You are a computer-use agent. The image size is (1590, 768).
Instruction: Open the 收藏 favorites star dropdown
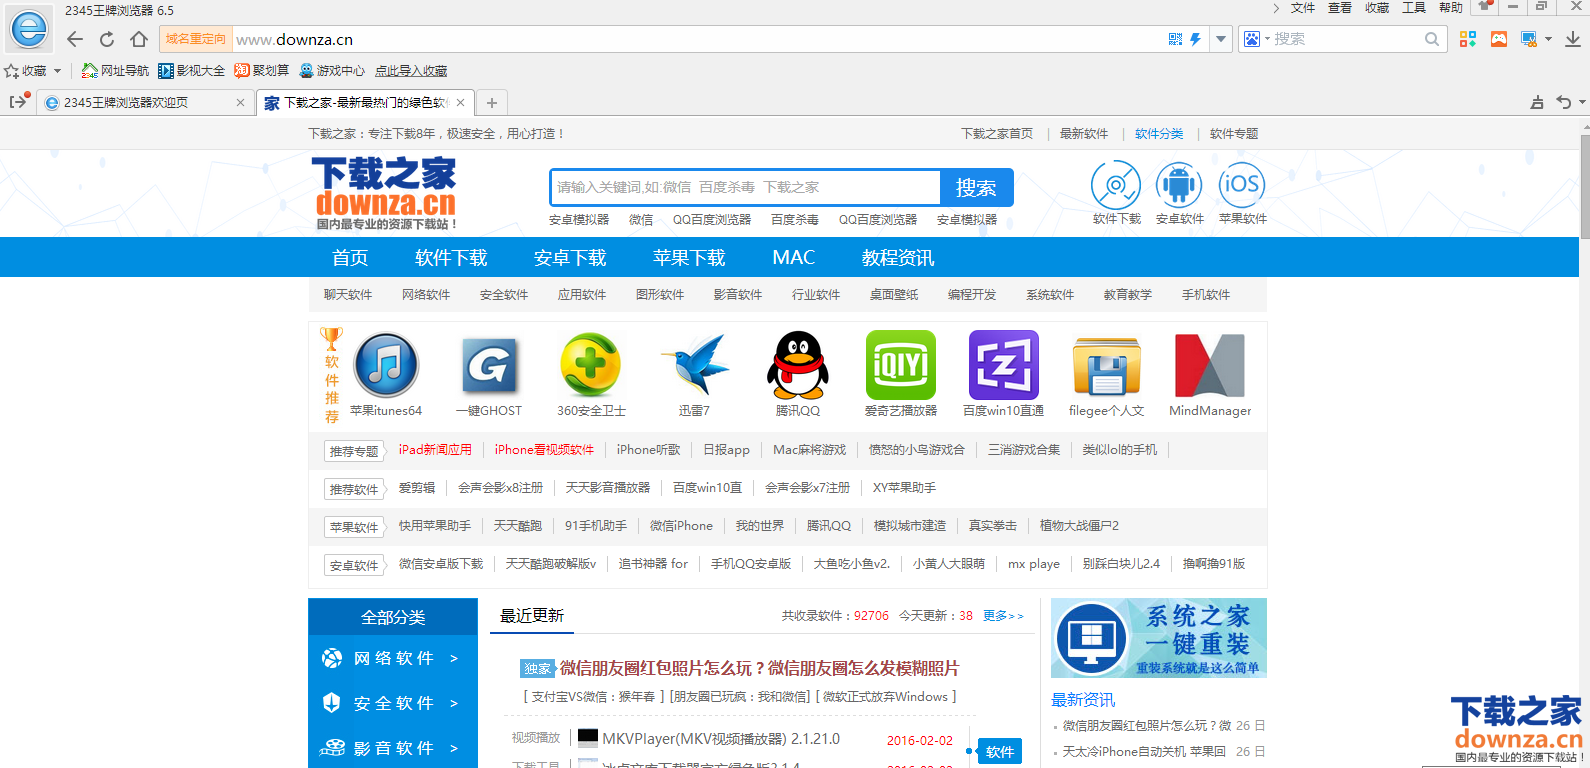(33, 71)
